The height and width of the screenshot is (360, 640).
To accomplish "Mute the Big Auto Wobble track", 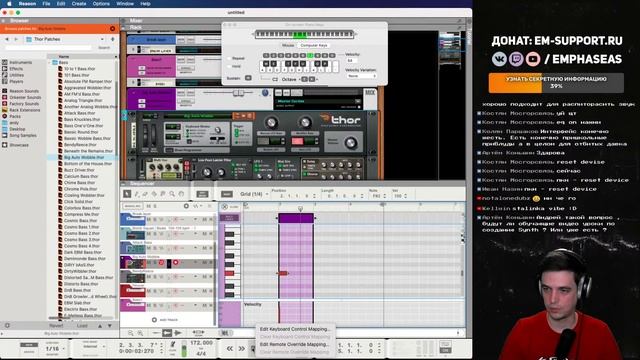I will [150, 262].
